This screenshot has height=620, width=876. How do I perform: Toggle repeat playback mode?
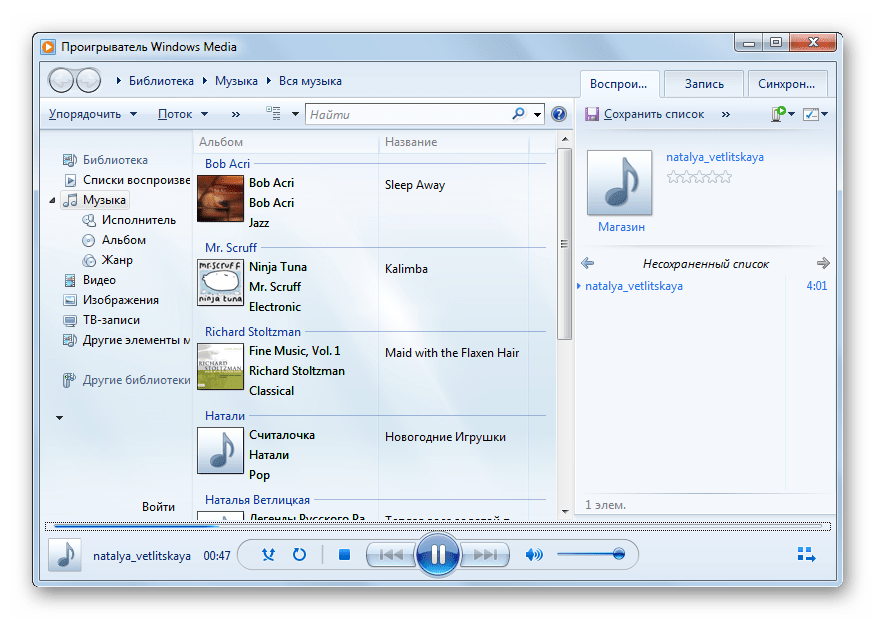pos(299,555)
